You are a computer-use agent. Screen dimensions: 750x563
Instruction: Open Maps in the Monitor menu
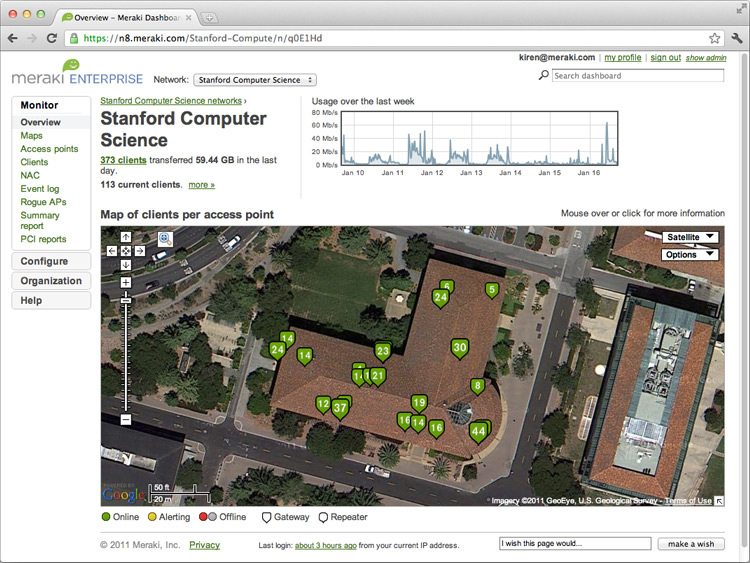[32, 135]
